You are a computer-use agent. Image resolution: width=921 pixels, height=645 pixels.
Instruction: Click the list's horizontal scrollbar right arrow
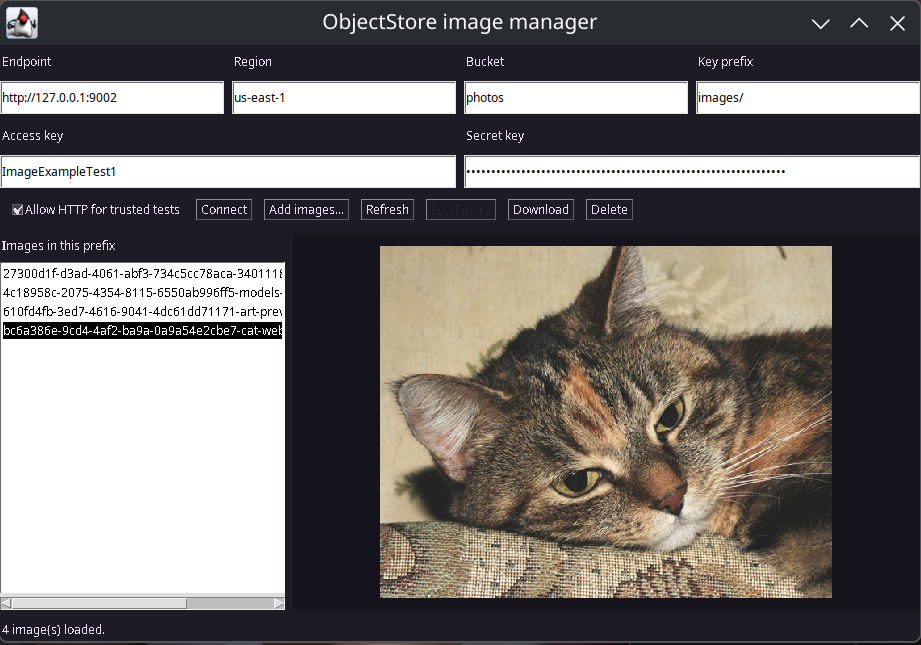(x=279, y=603)
